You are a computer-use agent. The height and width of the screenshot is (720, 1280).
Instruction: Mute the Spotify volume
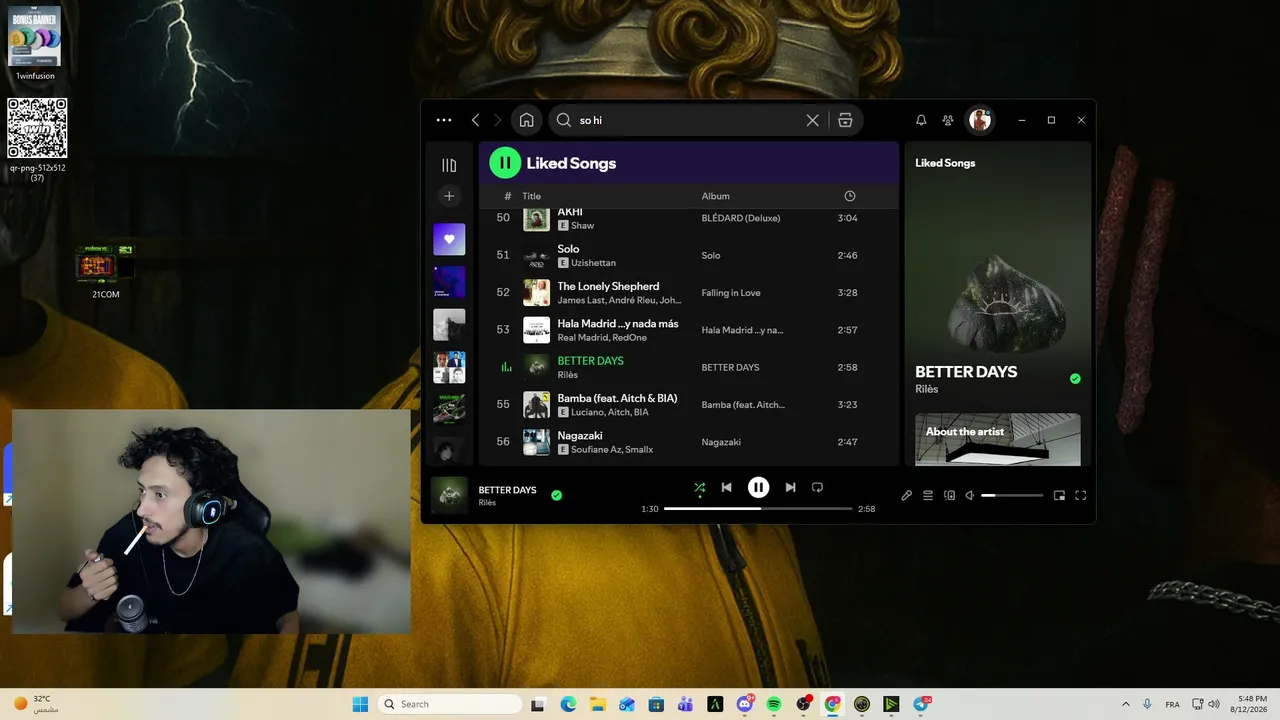pyautogui.click(x=969, y=495)
